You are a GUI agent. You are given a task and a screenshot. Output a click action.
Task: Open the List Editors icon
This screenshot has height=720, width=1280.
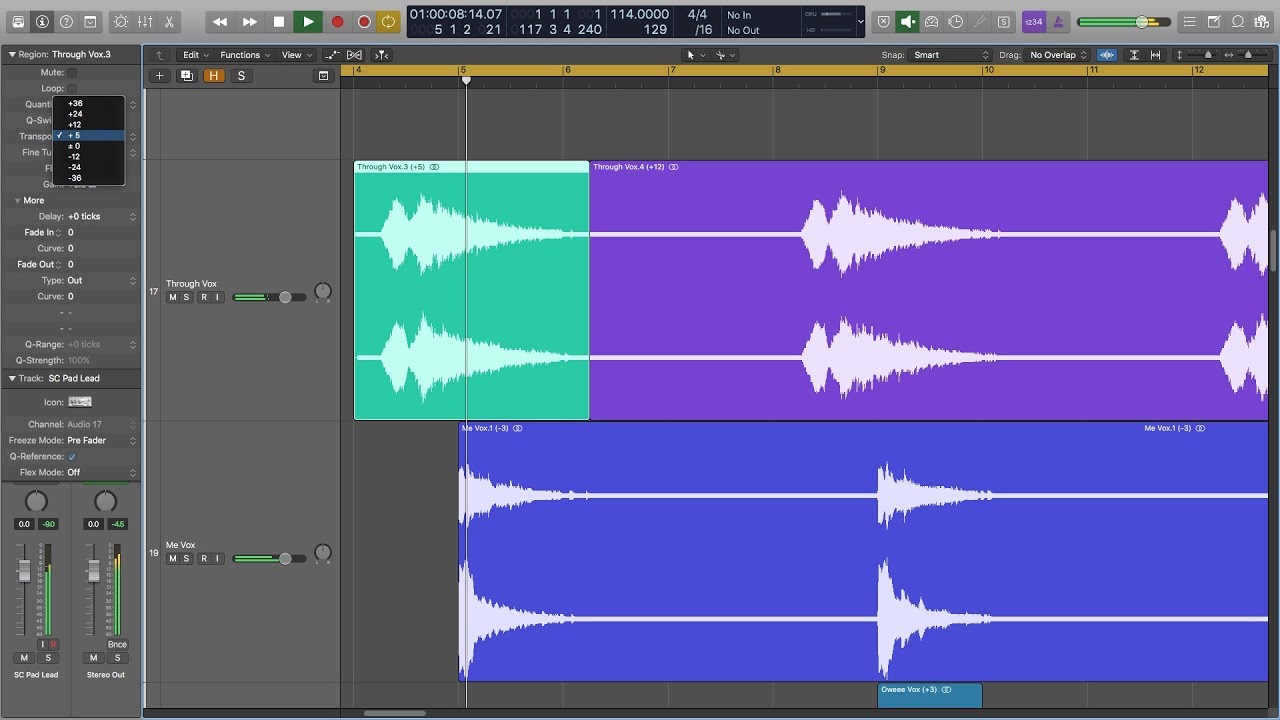1189,21
